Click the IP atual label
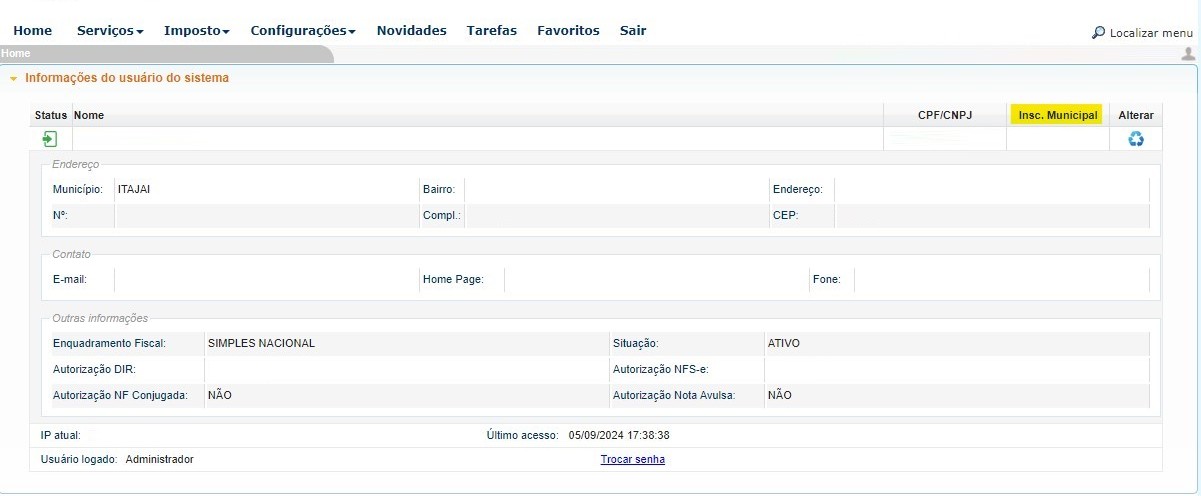This screenshot has height=496, width=1201. point(59,436)
